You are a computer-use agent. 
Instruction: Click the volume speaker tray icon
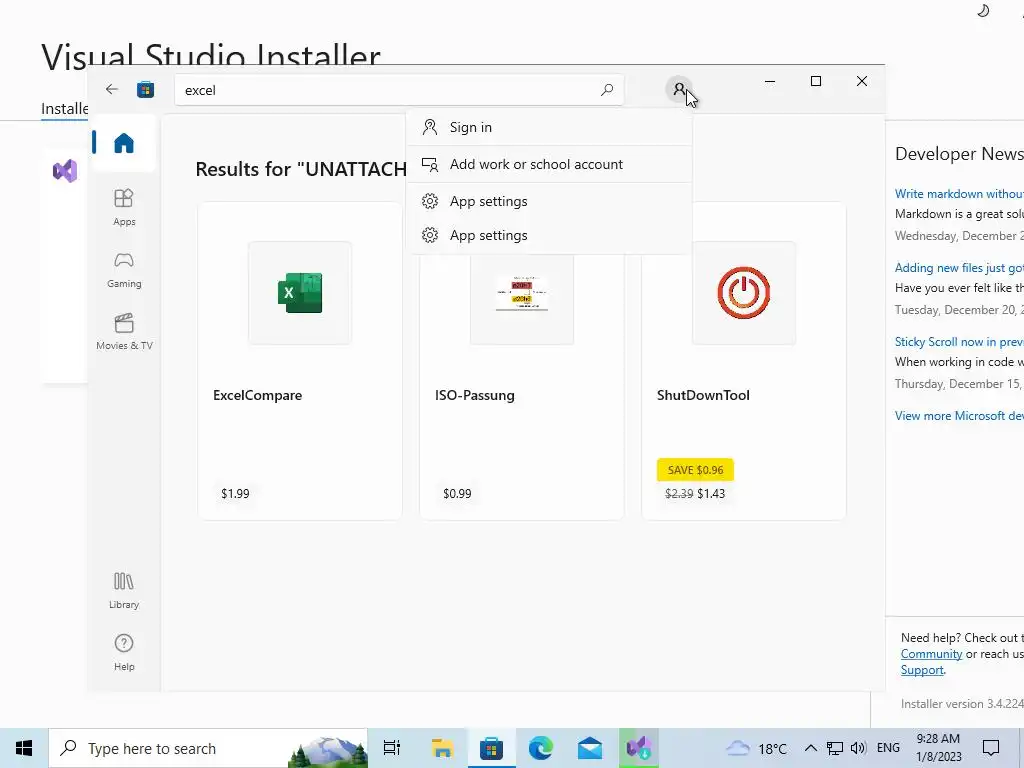click(859, 748)
